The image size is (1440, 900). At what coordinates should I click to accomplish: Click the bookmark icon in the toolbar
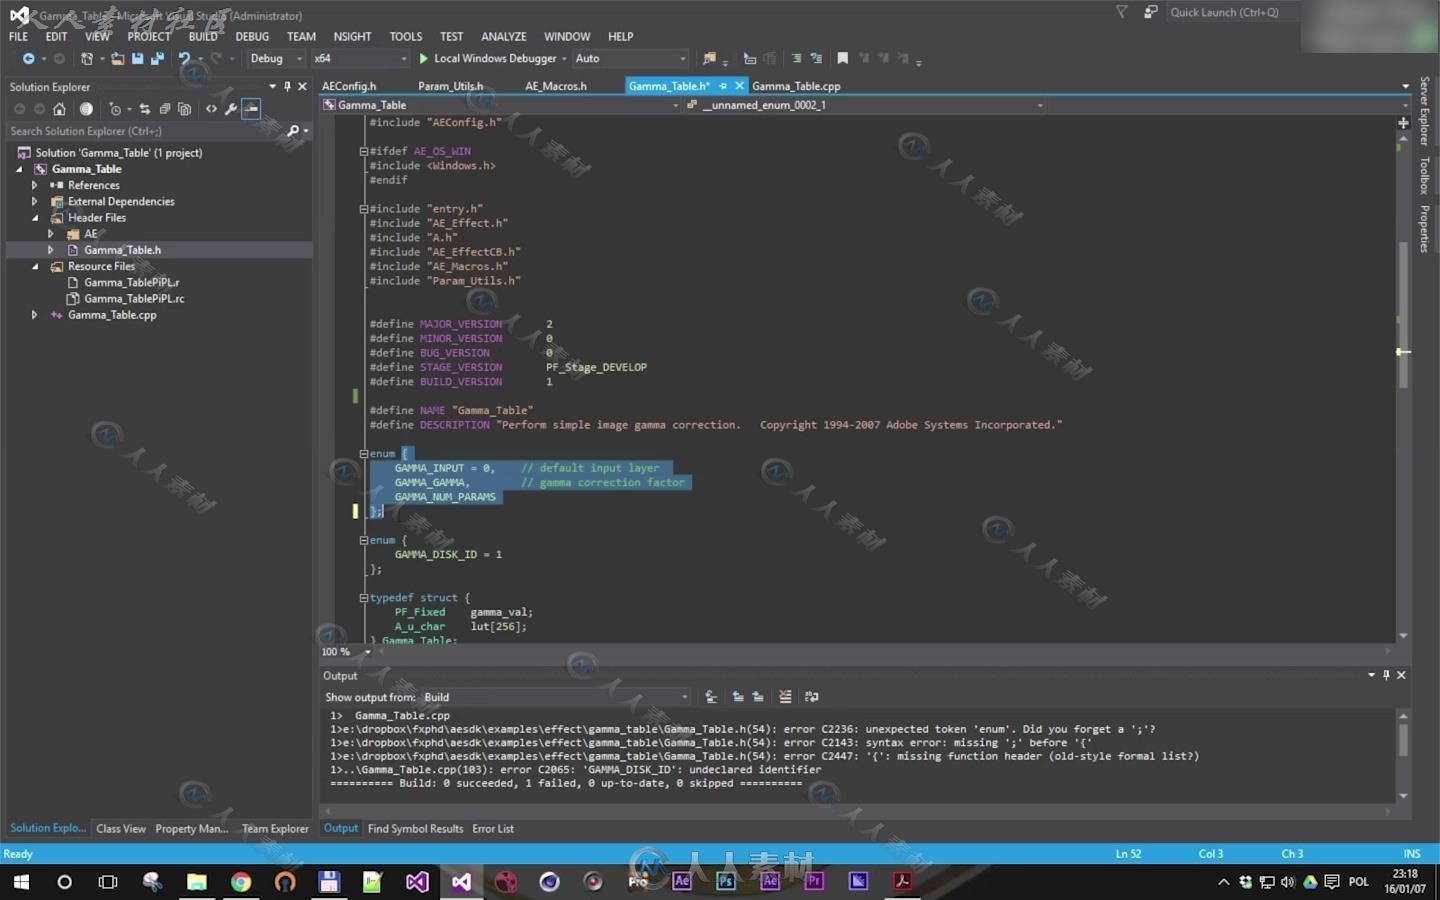(842, 59)
